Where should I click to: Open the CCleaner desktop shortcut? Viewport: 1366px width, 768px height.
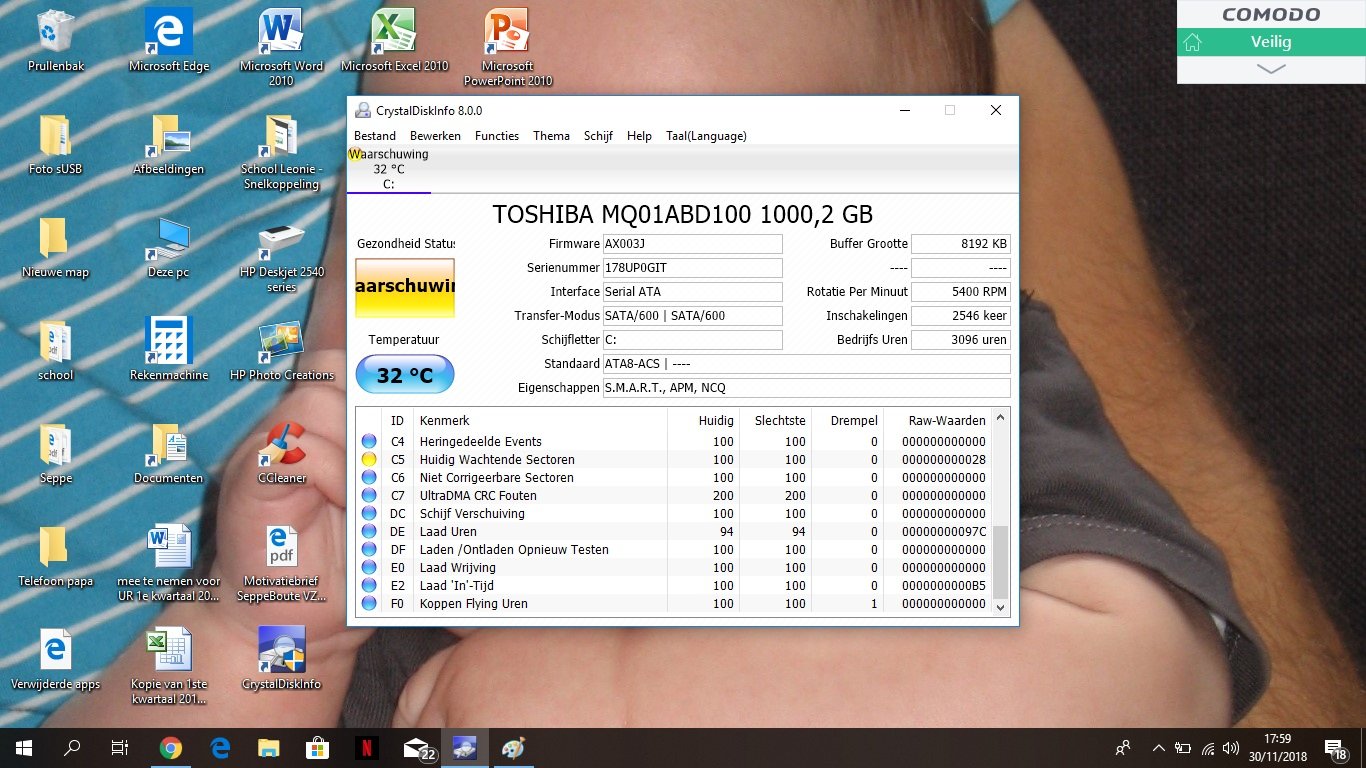tap(281, 446)
